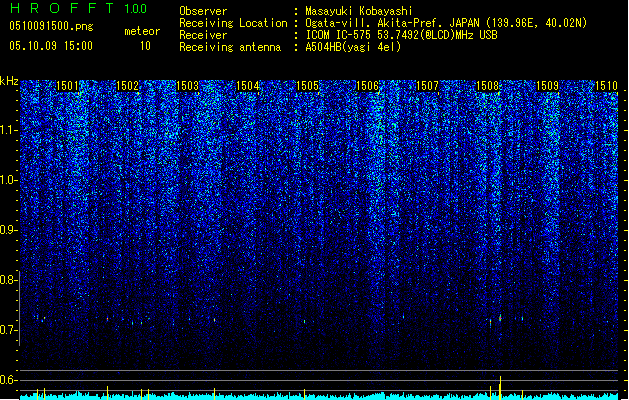Viewport: 629px width, 400px height.
Task: Click the 1509 time marker
Action: pos(548,85)
